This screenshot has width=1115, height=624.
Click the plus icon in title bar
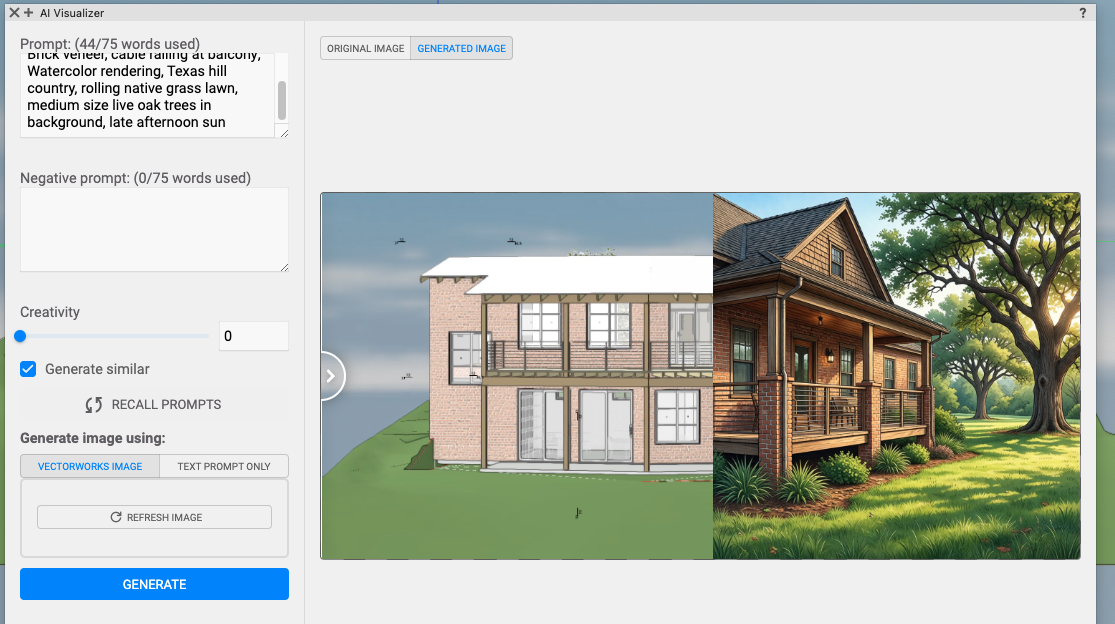pos(28,13)
